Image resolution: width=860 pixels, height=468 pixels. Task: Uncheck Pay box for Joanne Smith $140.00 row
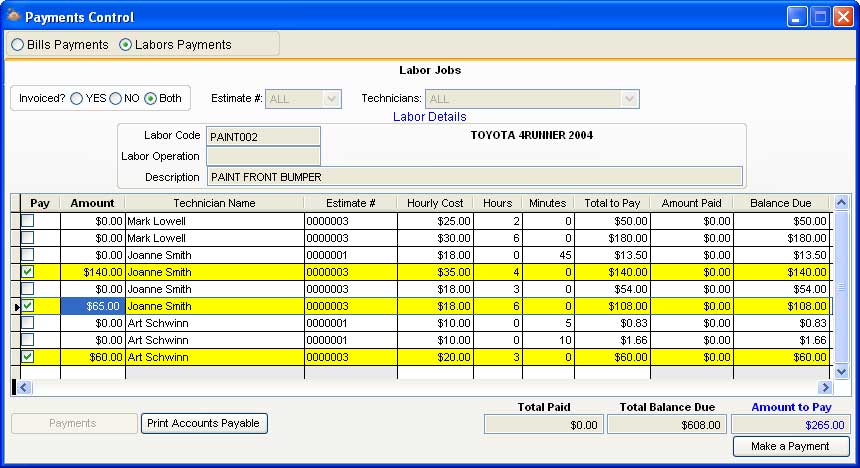[x=27, y=272]
